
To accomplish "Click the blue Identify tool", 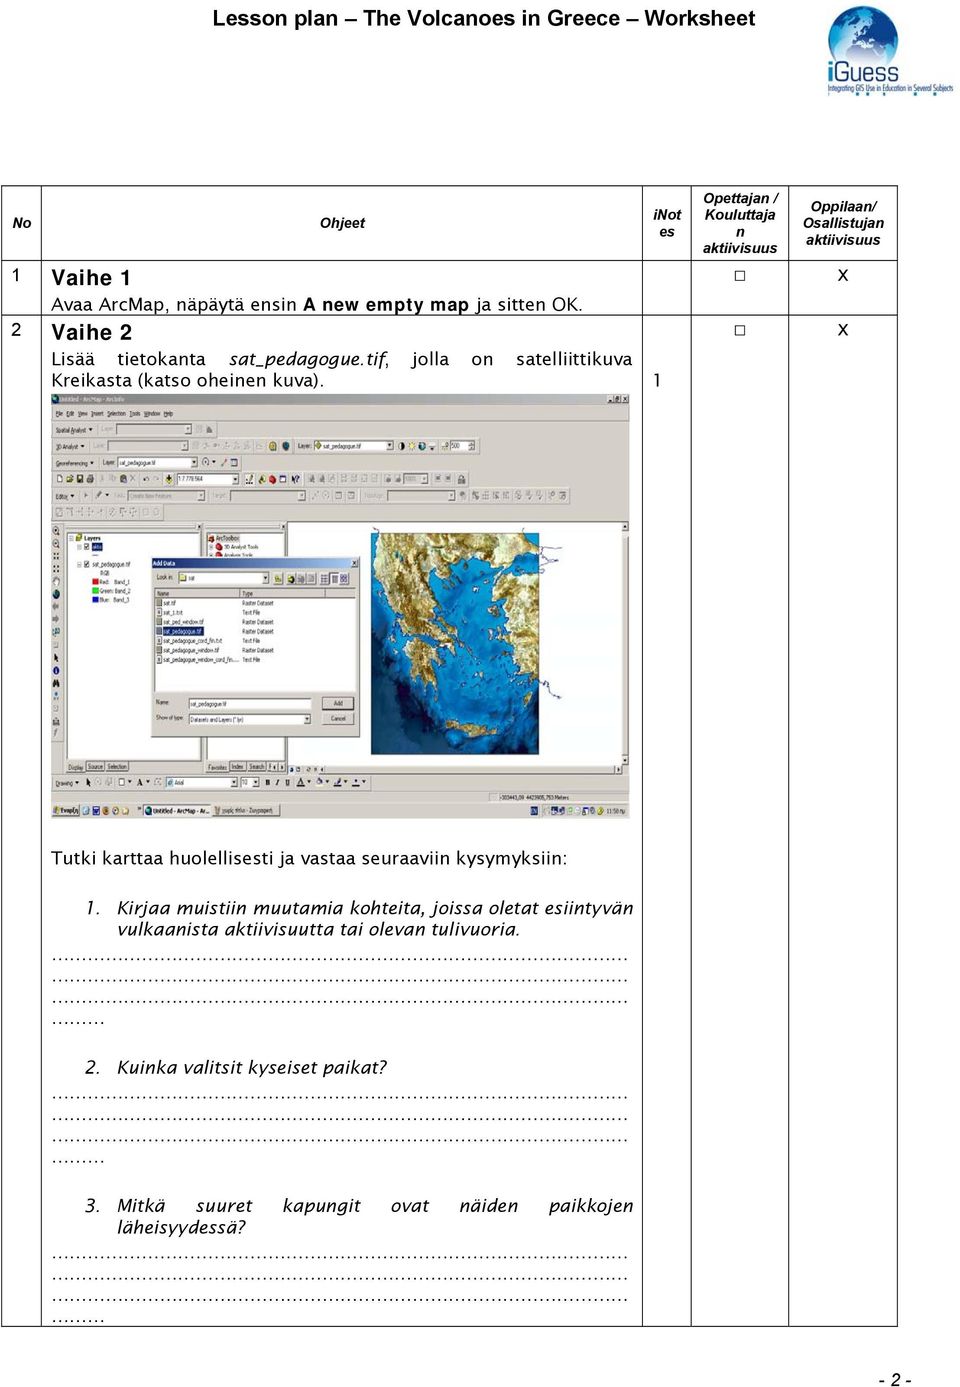I will click(x=56, y=671).
